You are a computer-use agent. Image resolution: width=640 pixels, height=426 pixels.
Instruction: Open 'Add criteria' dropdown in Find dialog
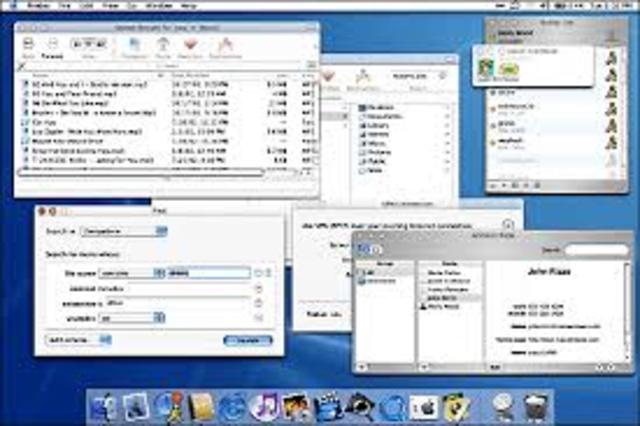point(78,339)
